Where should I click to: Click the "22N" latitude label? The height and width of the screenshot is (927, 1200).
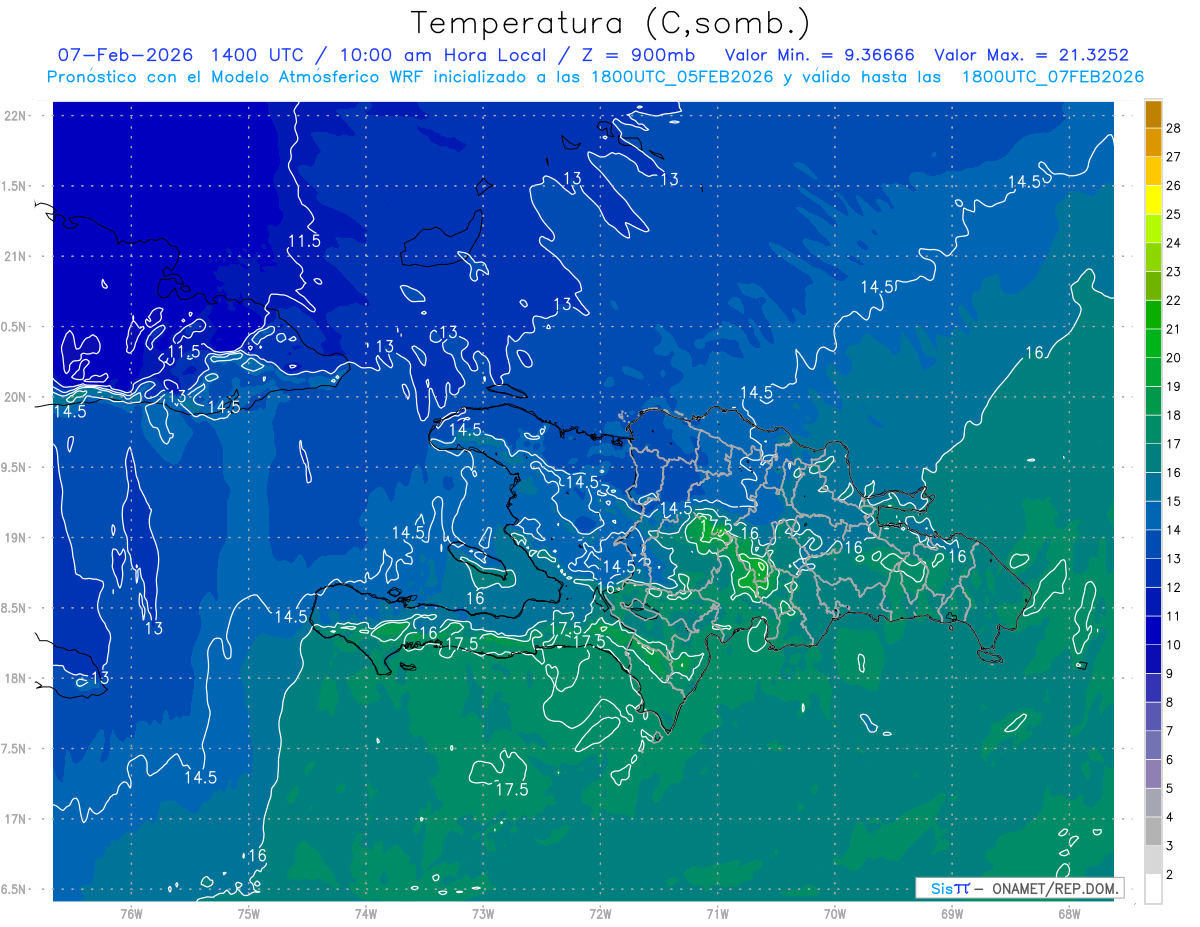tap(17, 116)
